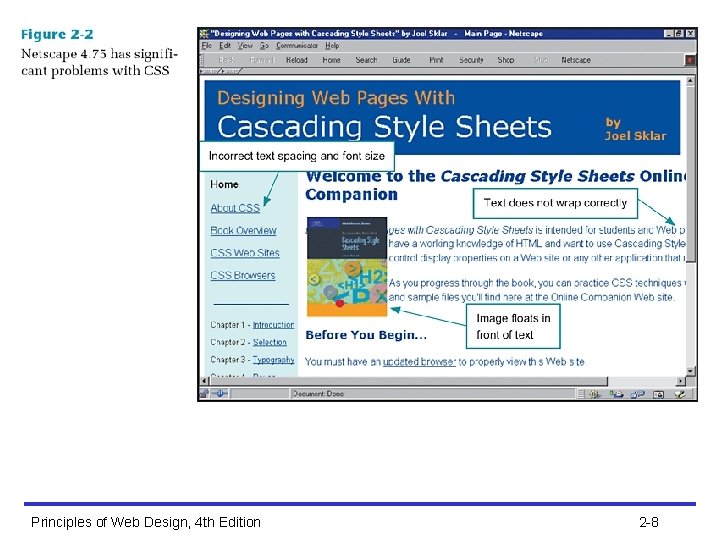Open Chapter 1 Introduction link
This screenshot has width=720, height=540.
pos(273,325)
